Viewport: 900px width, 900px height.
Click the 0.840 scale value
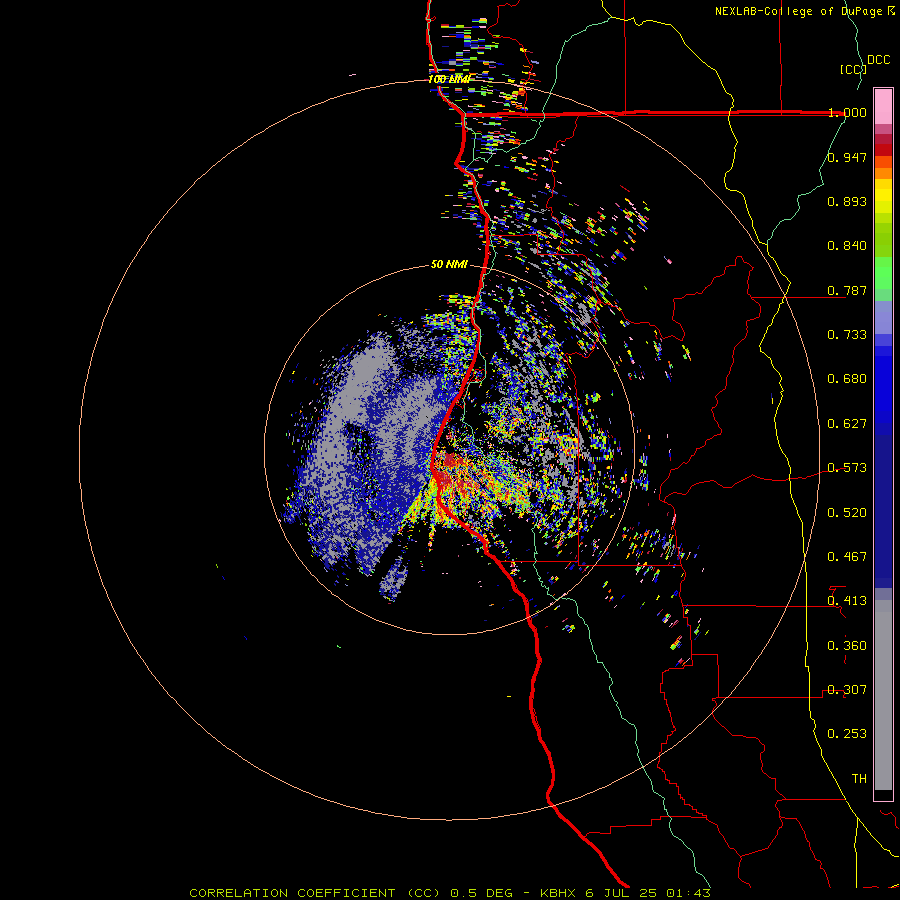pyautogui.click(x=847, y=246)
